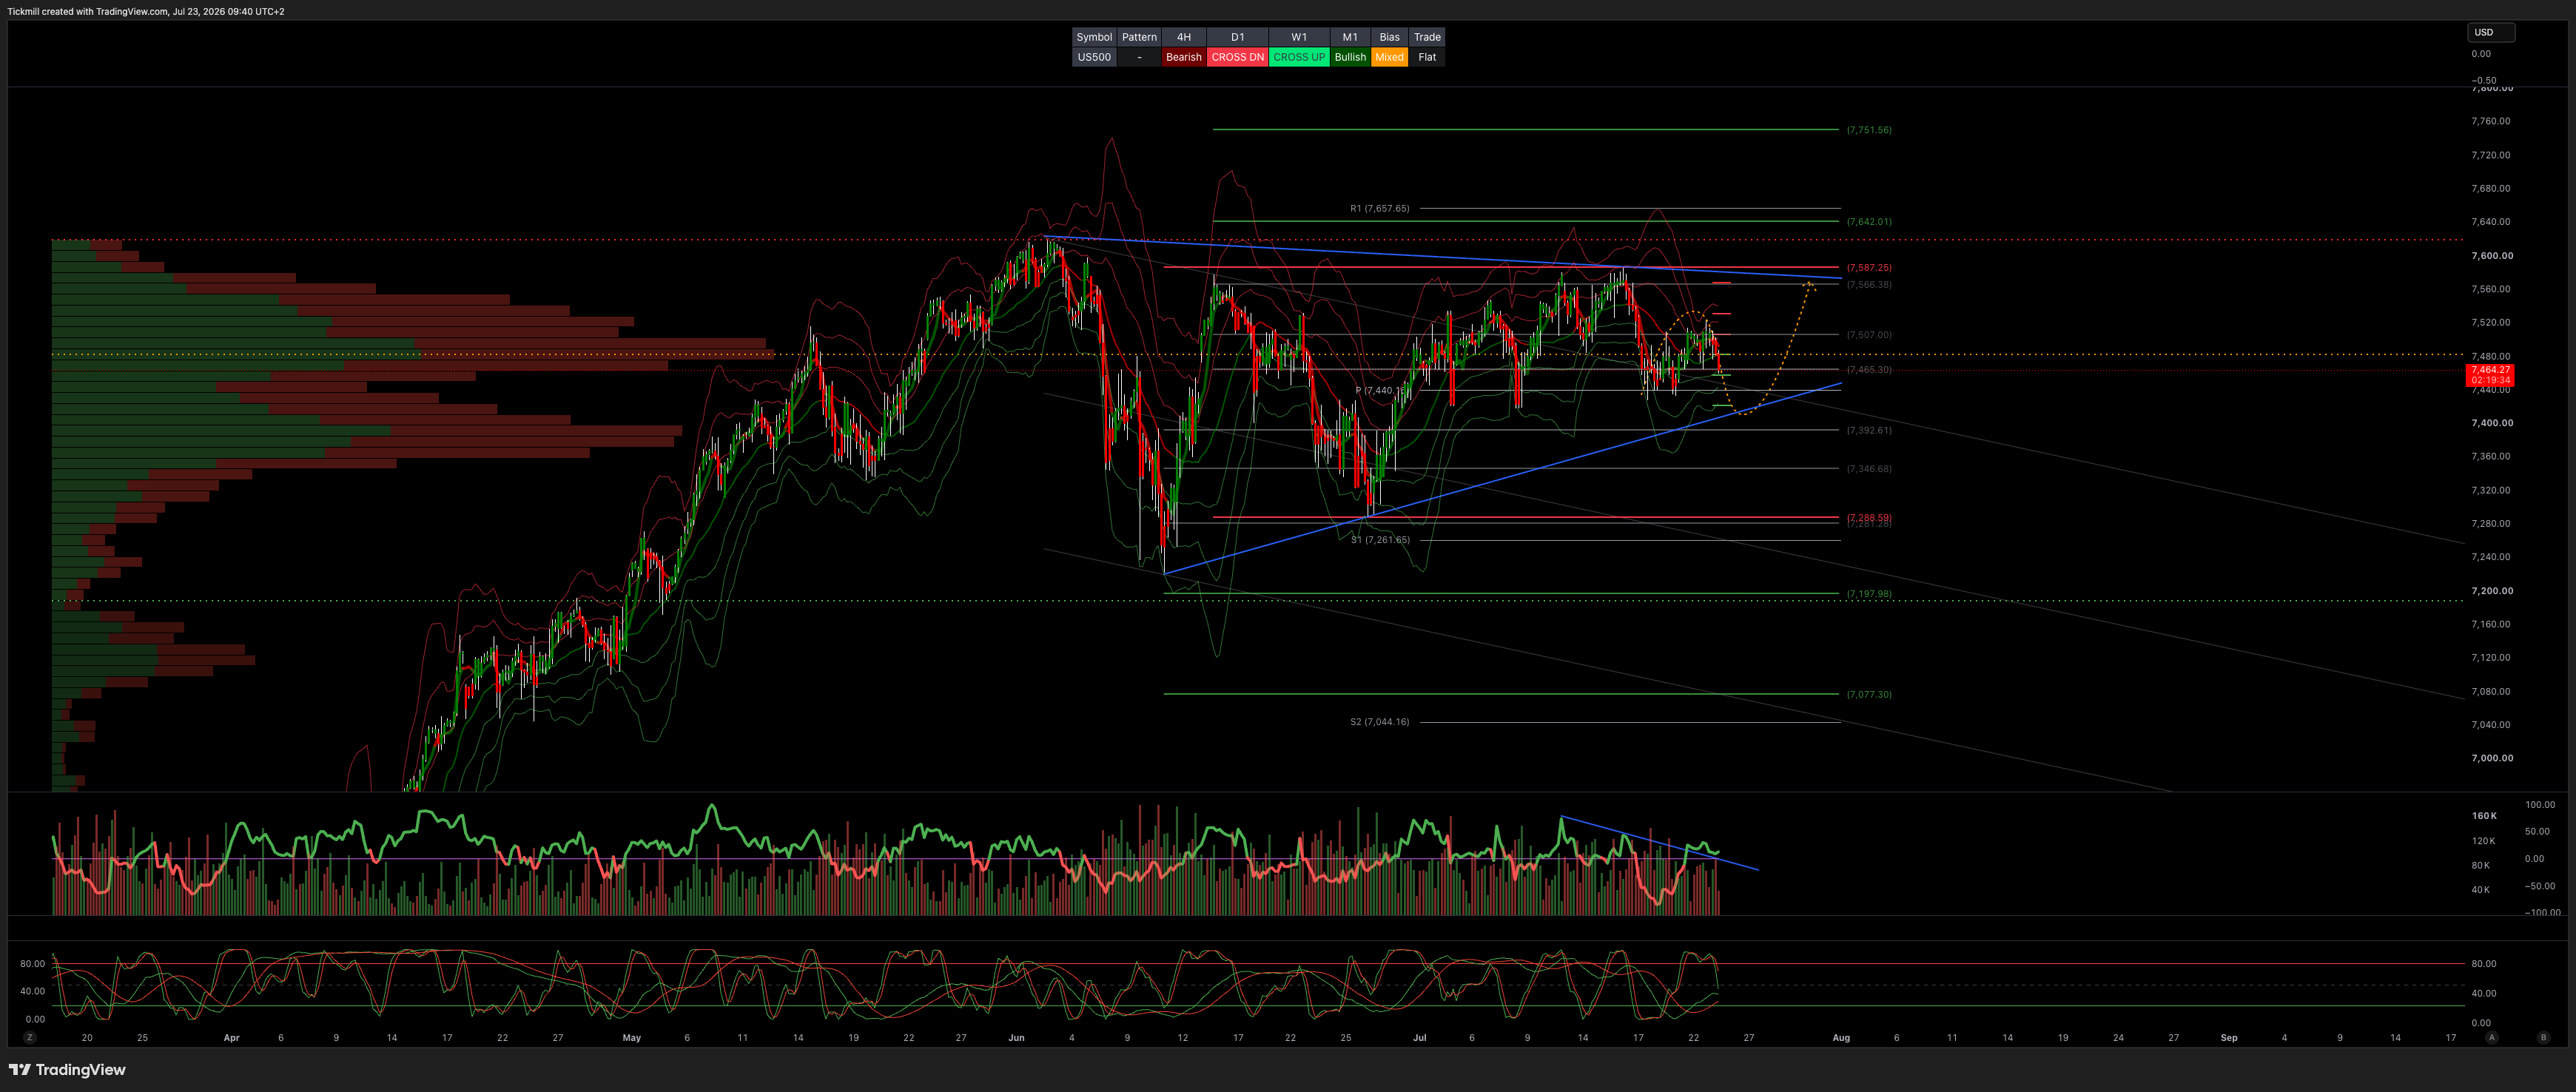
Task: Toggle the A auto-scale icon
Action: pyautogui.click(x=2491, y=1038)
